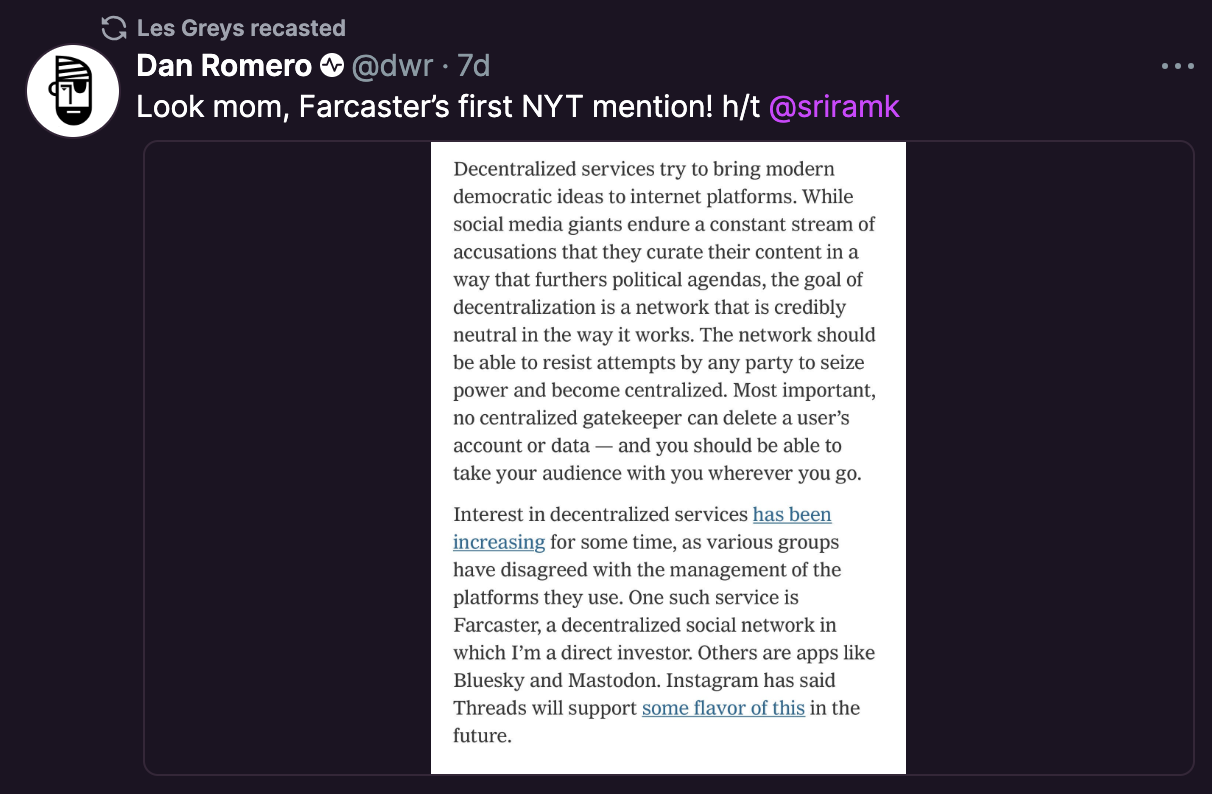Click the paragraph starting "Decentralized services try"
Viewport: 1212px width, 794px height.
[x=665, y=321]
